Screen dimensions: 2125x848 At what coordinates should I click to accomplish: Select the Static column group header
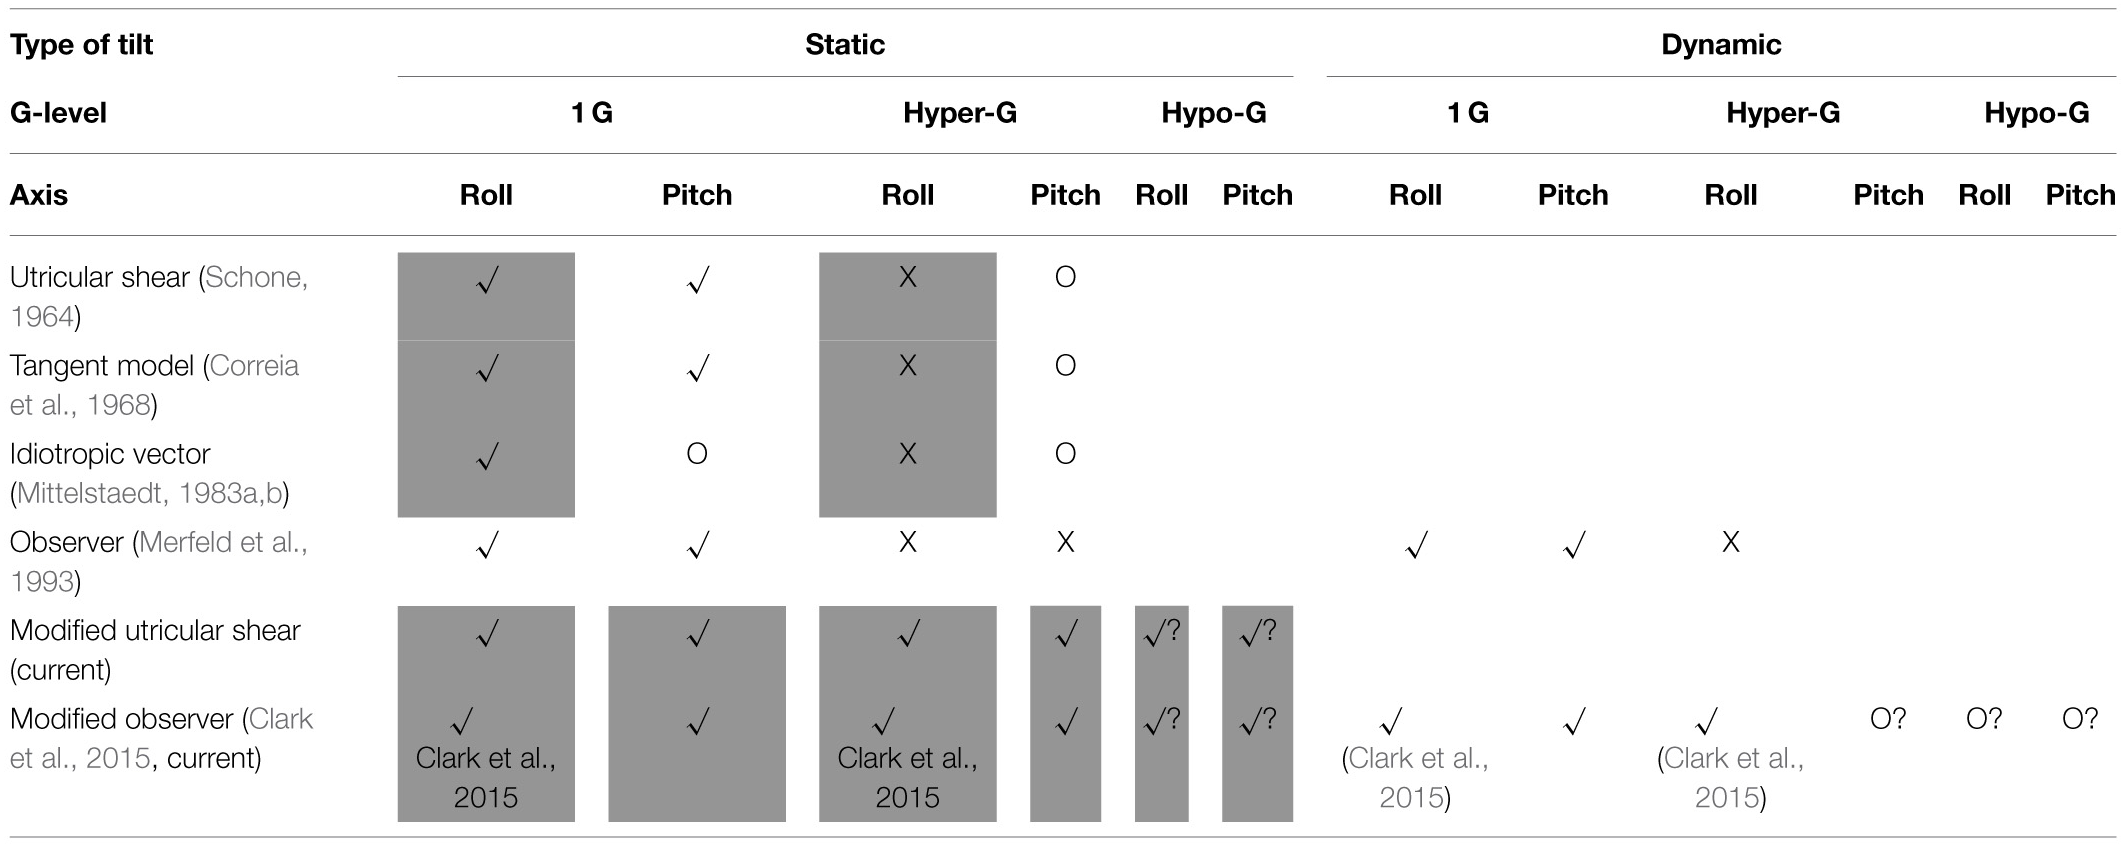click(x=845, y=45)
